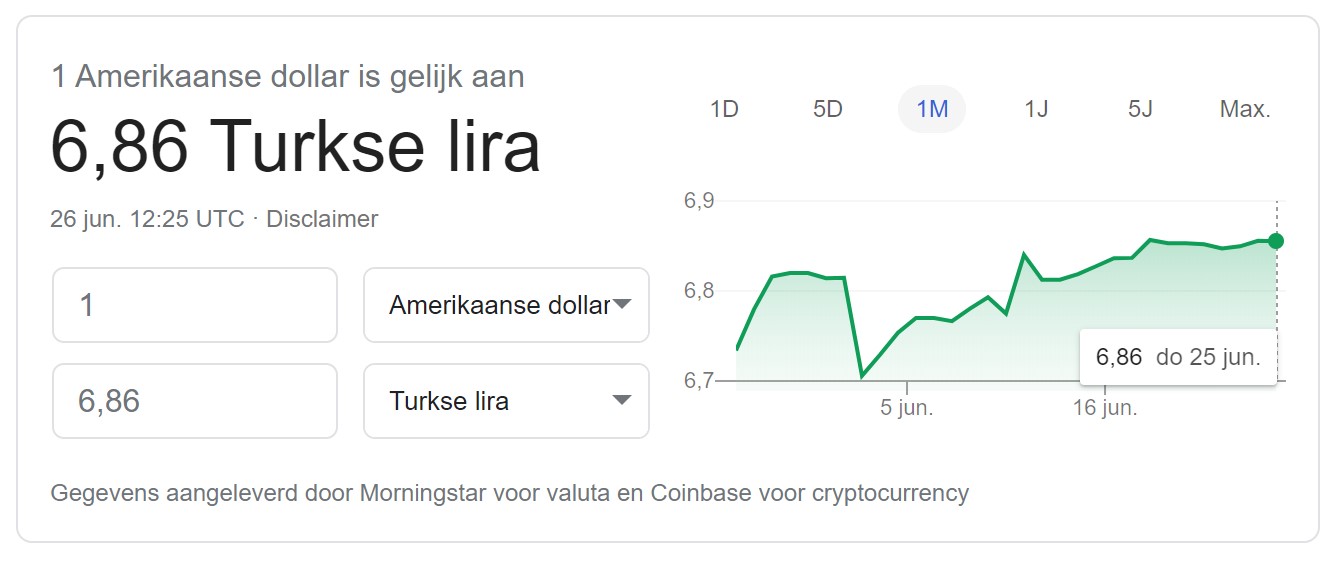Click the arrow beside Amerikaanse dollar
Image resolution: width=1334 pixels, height=571 pixels.
pyautogui.click(x=621, y=305)
